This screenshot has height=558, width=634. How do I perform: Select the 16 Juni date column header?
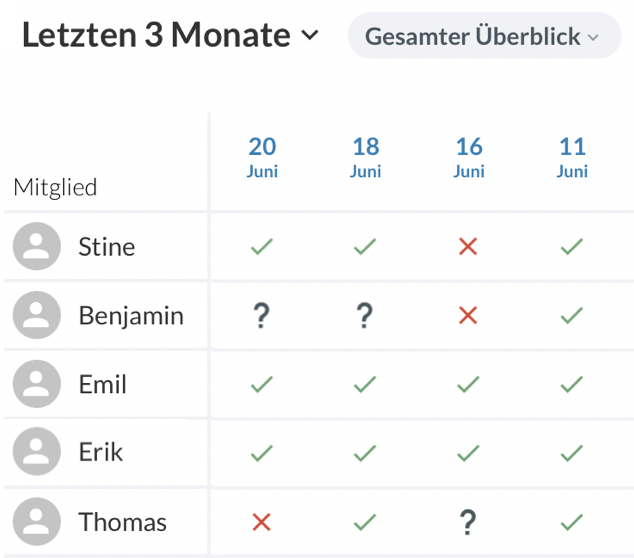pyautogui.click(x=469, y=157)
